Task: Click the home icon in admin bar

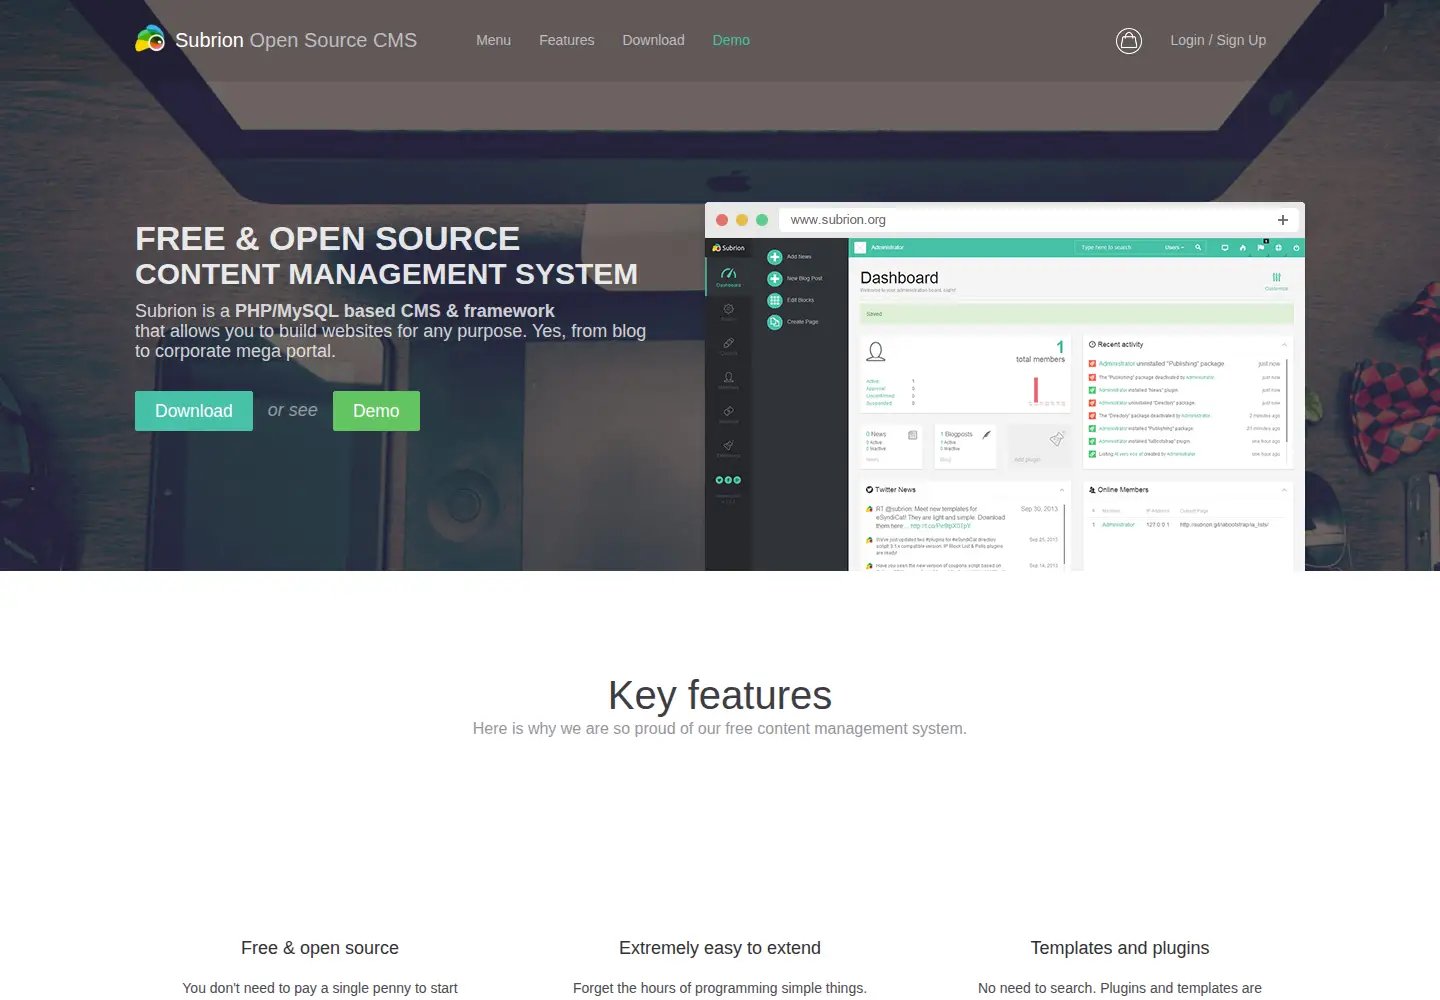Action: 1243,247
